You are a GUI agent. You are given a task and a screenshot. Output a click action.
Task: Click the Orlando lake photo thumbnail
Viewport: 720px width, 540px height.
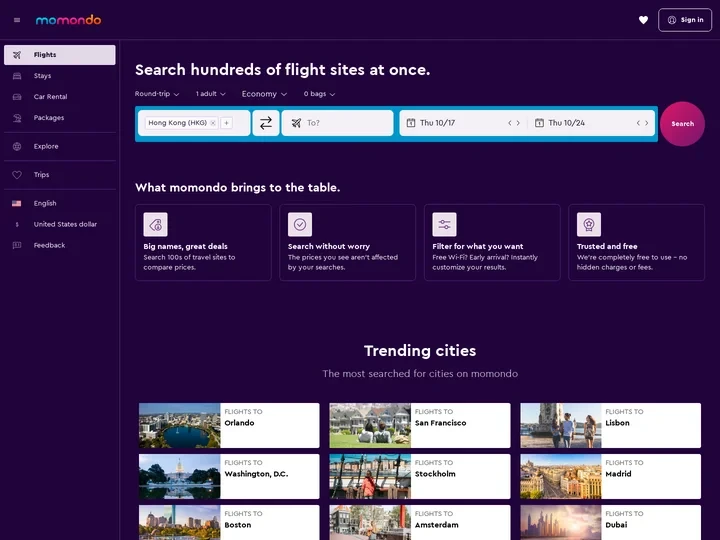[x=180, y=425]
